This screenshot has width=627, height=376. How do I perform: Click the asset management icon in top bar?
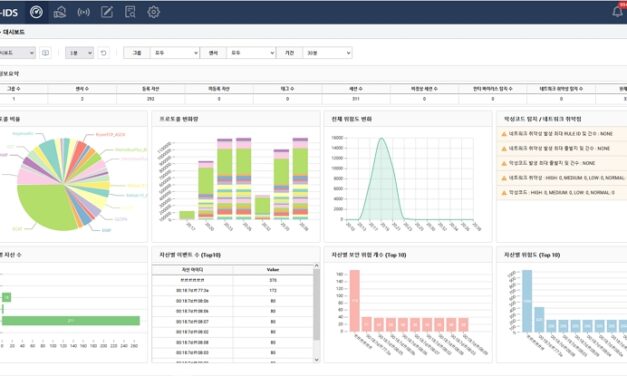[60, 12]
